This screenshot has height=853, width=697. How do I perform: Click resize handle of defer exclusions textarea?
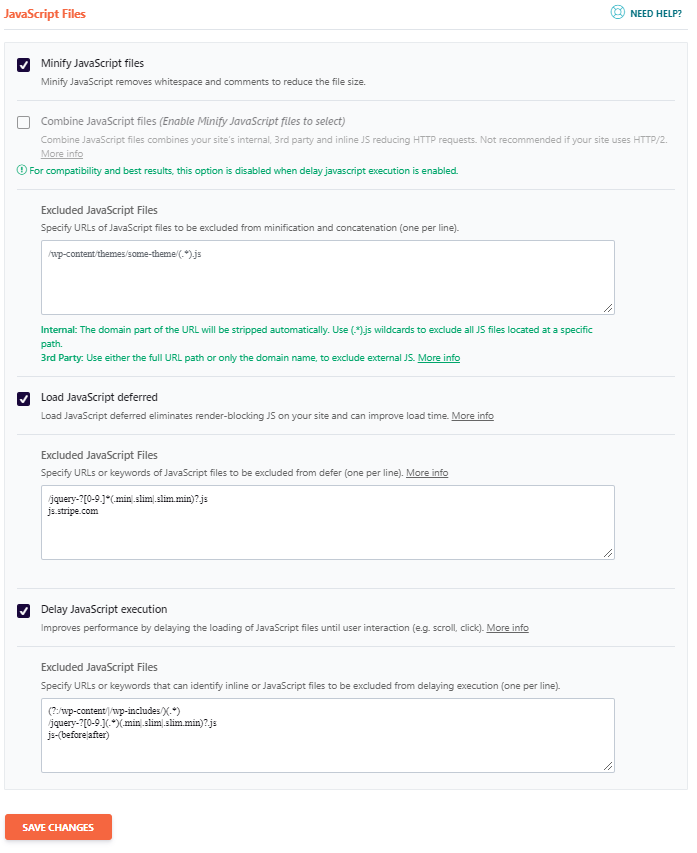608,553
